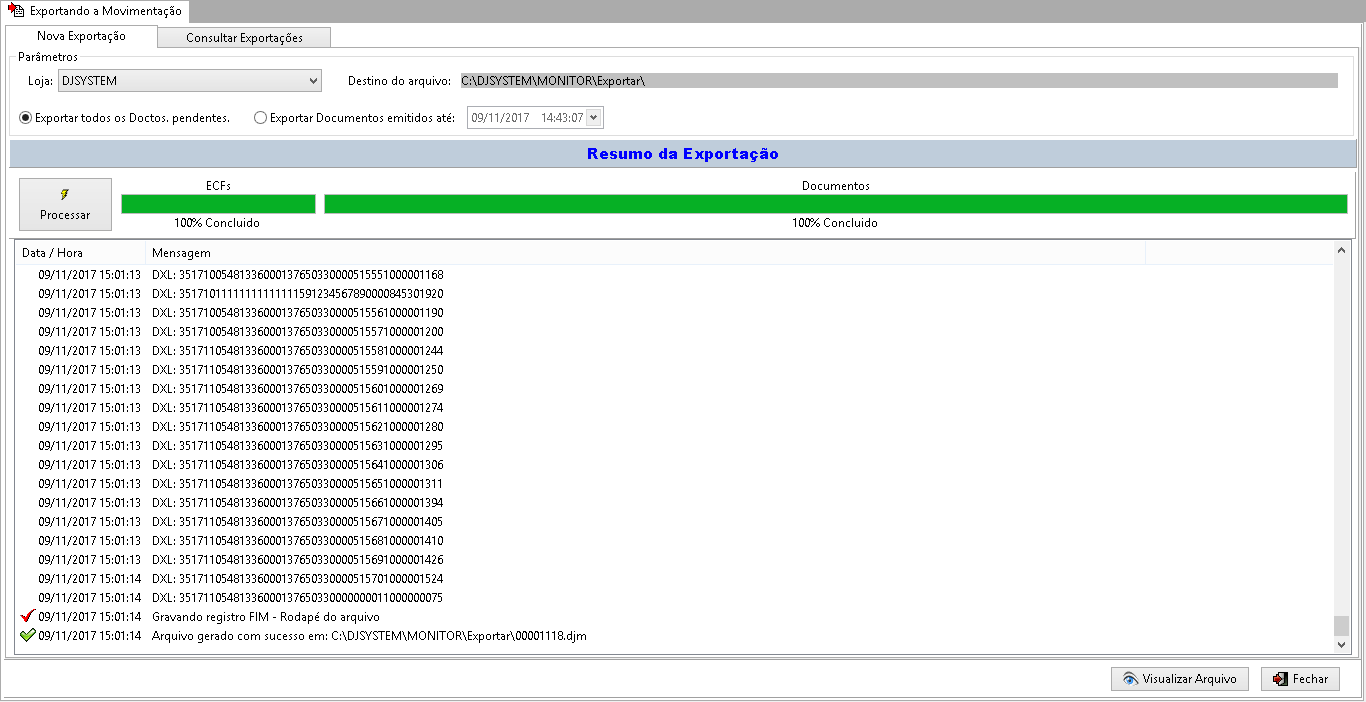Image resolution: width=1366 pixels, height=702 pixels.
Task: Click the green check mark beside Arquivo gerado com sucesso
Action: pyautogui.click(x=27, y=635)
